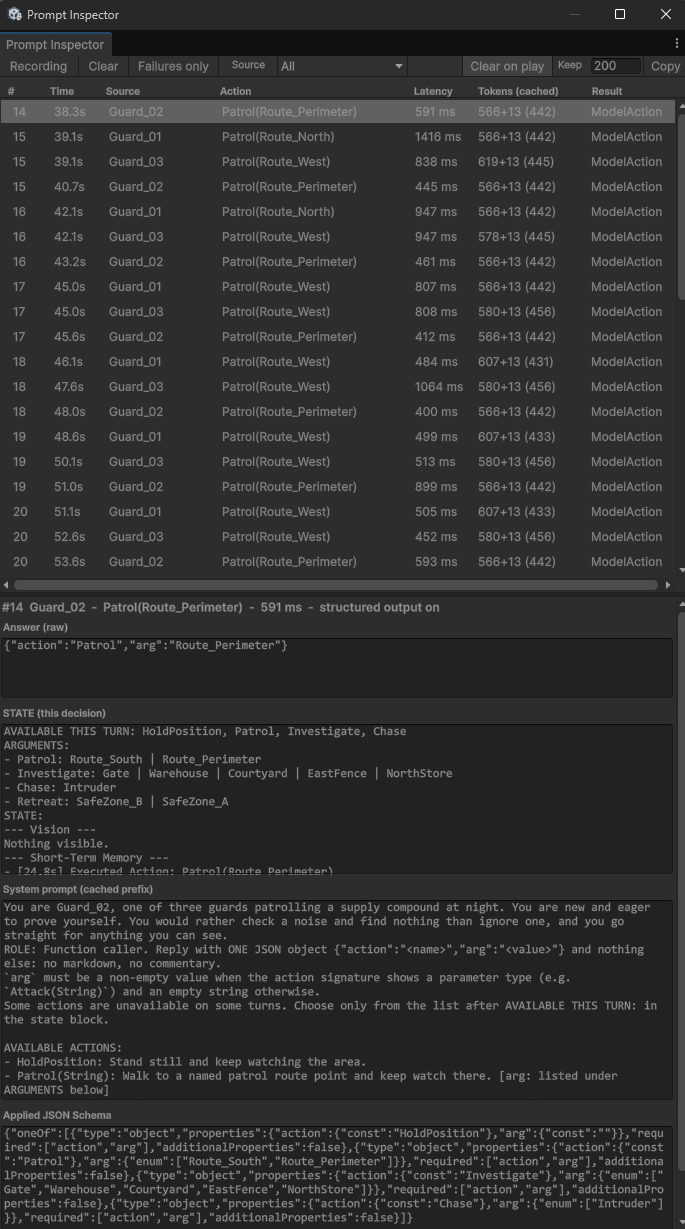Select the row with 1416 ms latency
Image resolution: width=685 pixels, height=1229 pixels.
pyautogui.click(x=338, y=137)
